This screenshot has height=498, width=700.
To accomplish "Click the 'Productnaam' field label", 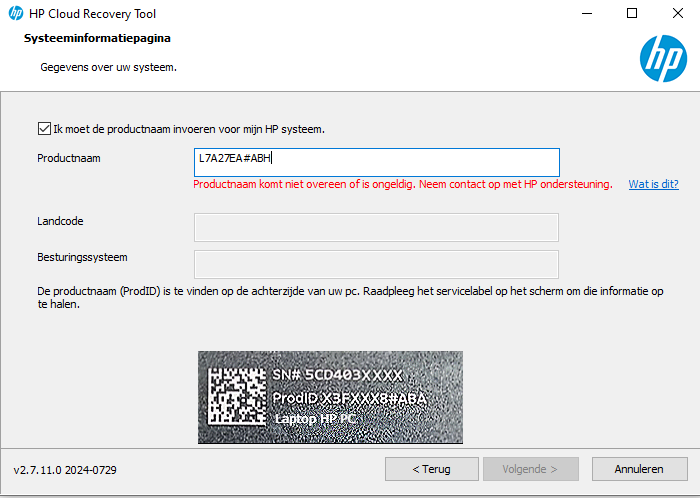I will click(x=69, y=158).
